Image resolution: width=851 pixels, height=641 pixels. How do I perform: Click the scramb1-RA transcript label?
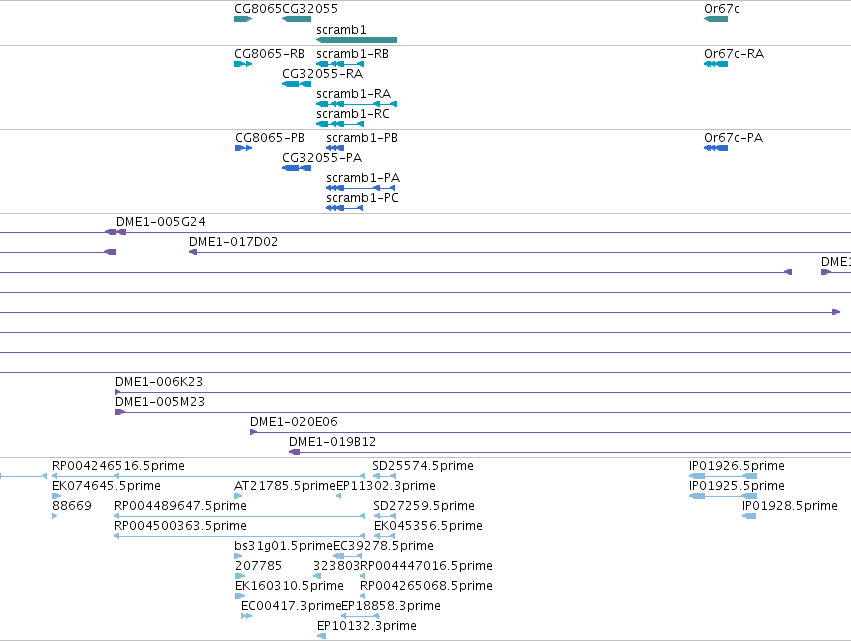(353, 94)
